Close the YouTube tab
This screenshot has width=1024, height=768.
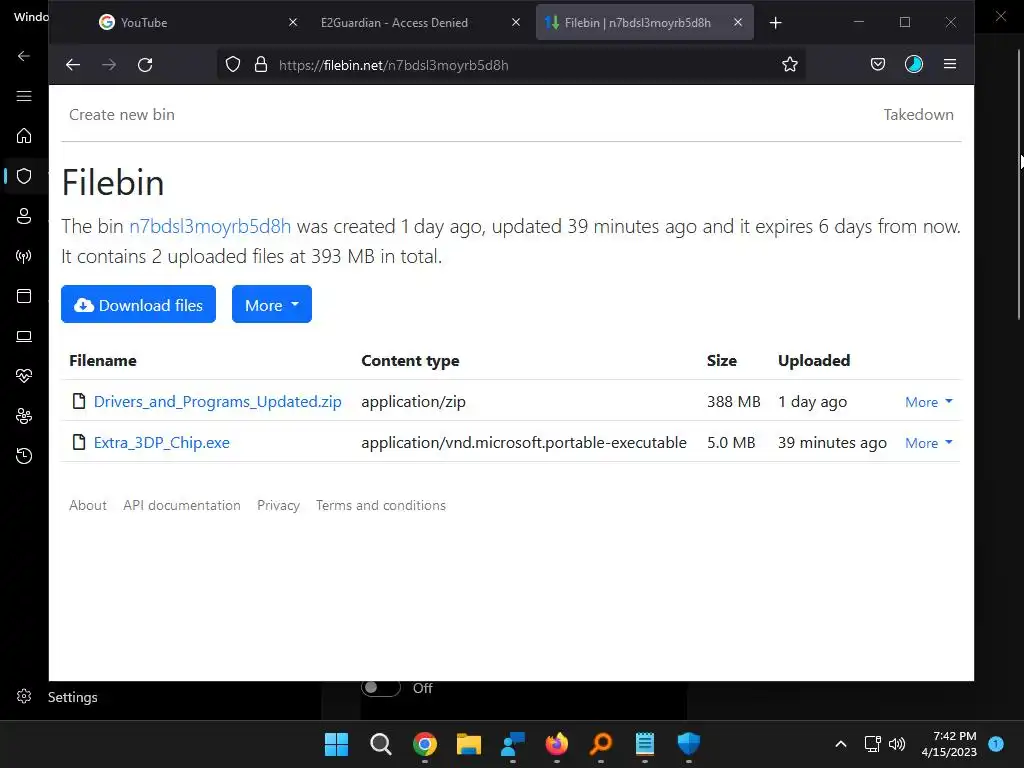(293, 23)
